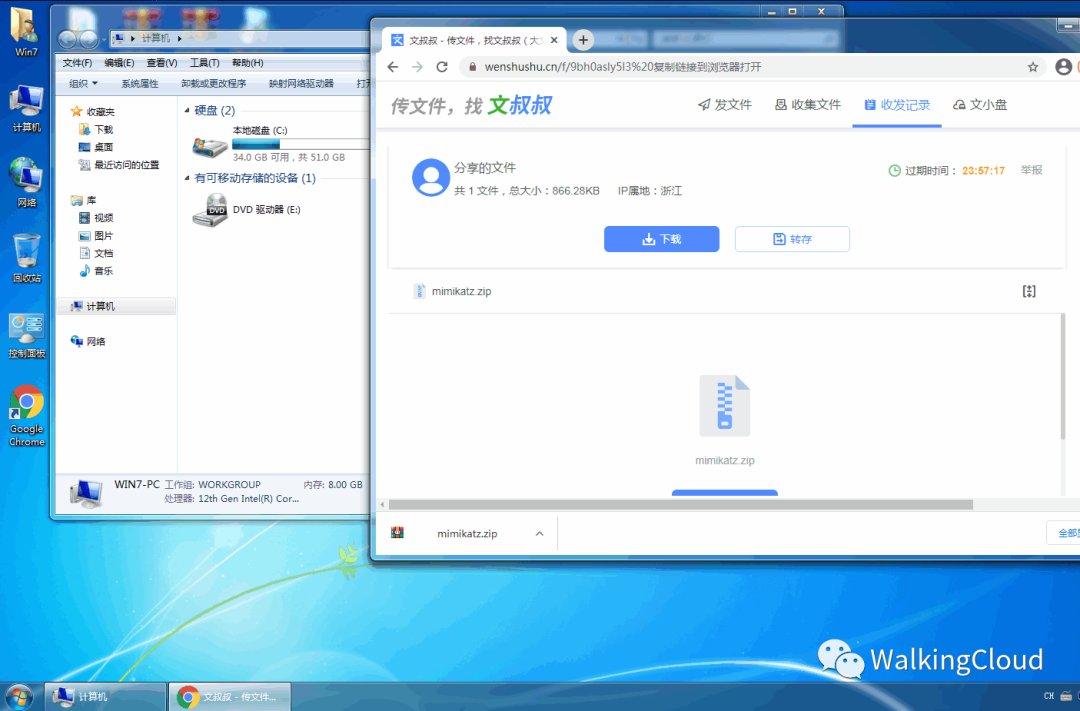This screenshot has height=711, width=1080.
Task: Click the Explorer back navigation button
Action: [x=68, y=39]
